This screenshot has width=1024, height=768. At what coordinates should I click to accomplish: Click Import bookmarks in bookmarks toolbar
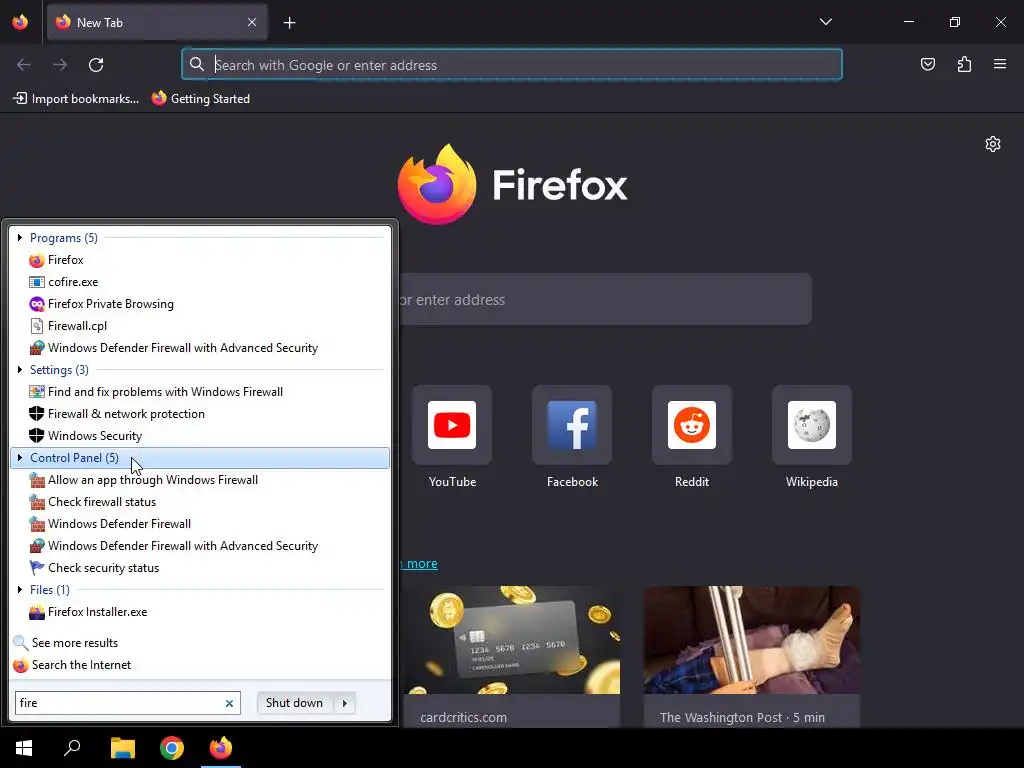point(76,99)
